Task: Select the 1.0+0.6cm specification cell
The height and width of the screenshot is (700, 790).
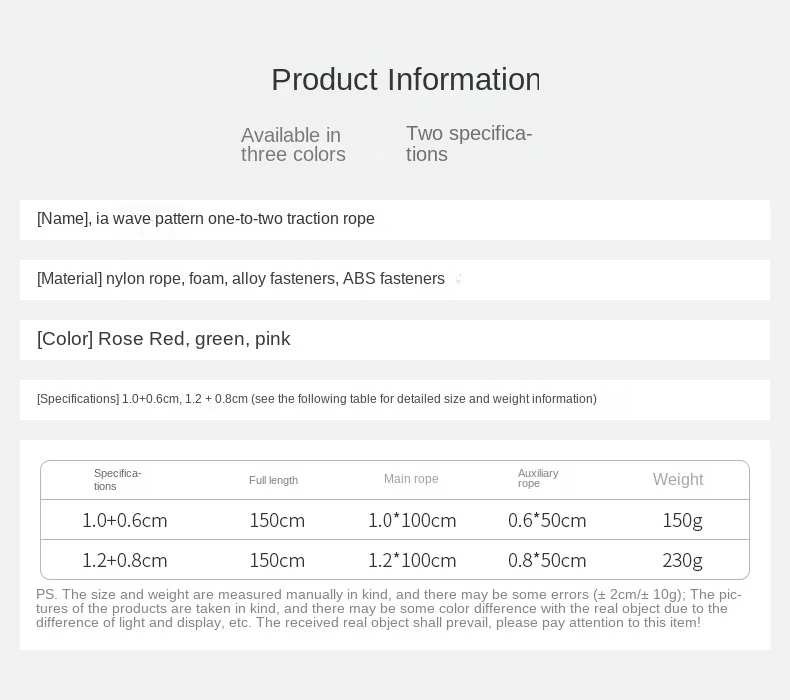Action: point(125,520)
